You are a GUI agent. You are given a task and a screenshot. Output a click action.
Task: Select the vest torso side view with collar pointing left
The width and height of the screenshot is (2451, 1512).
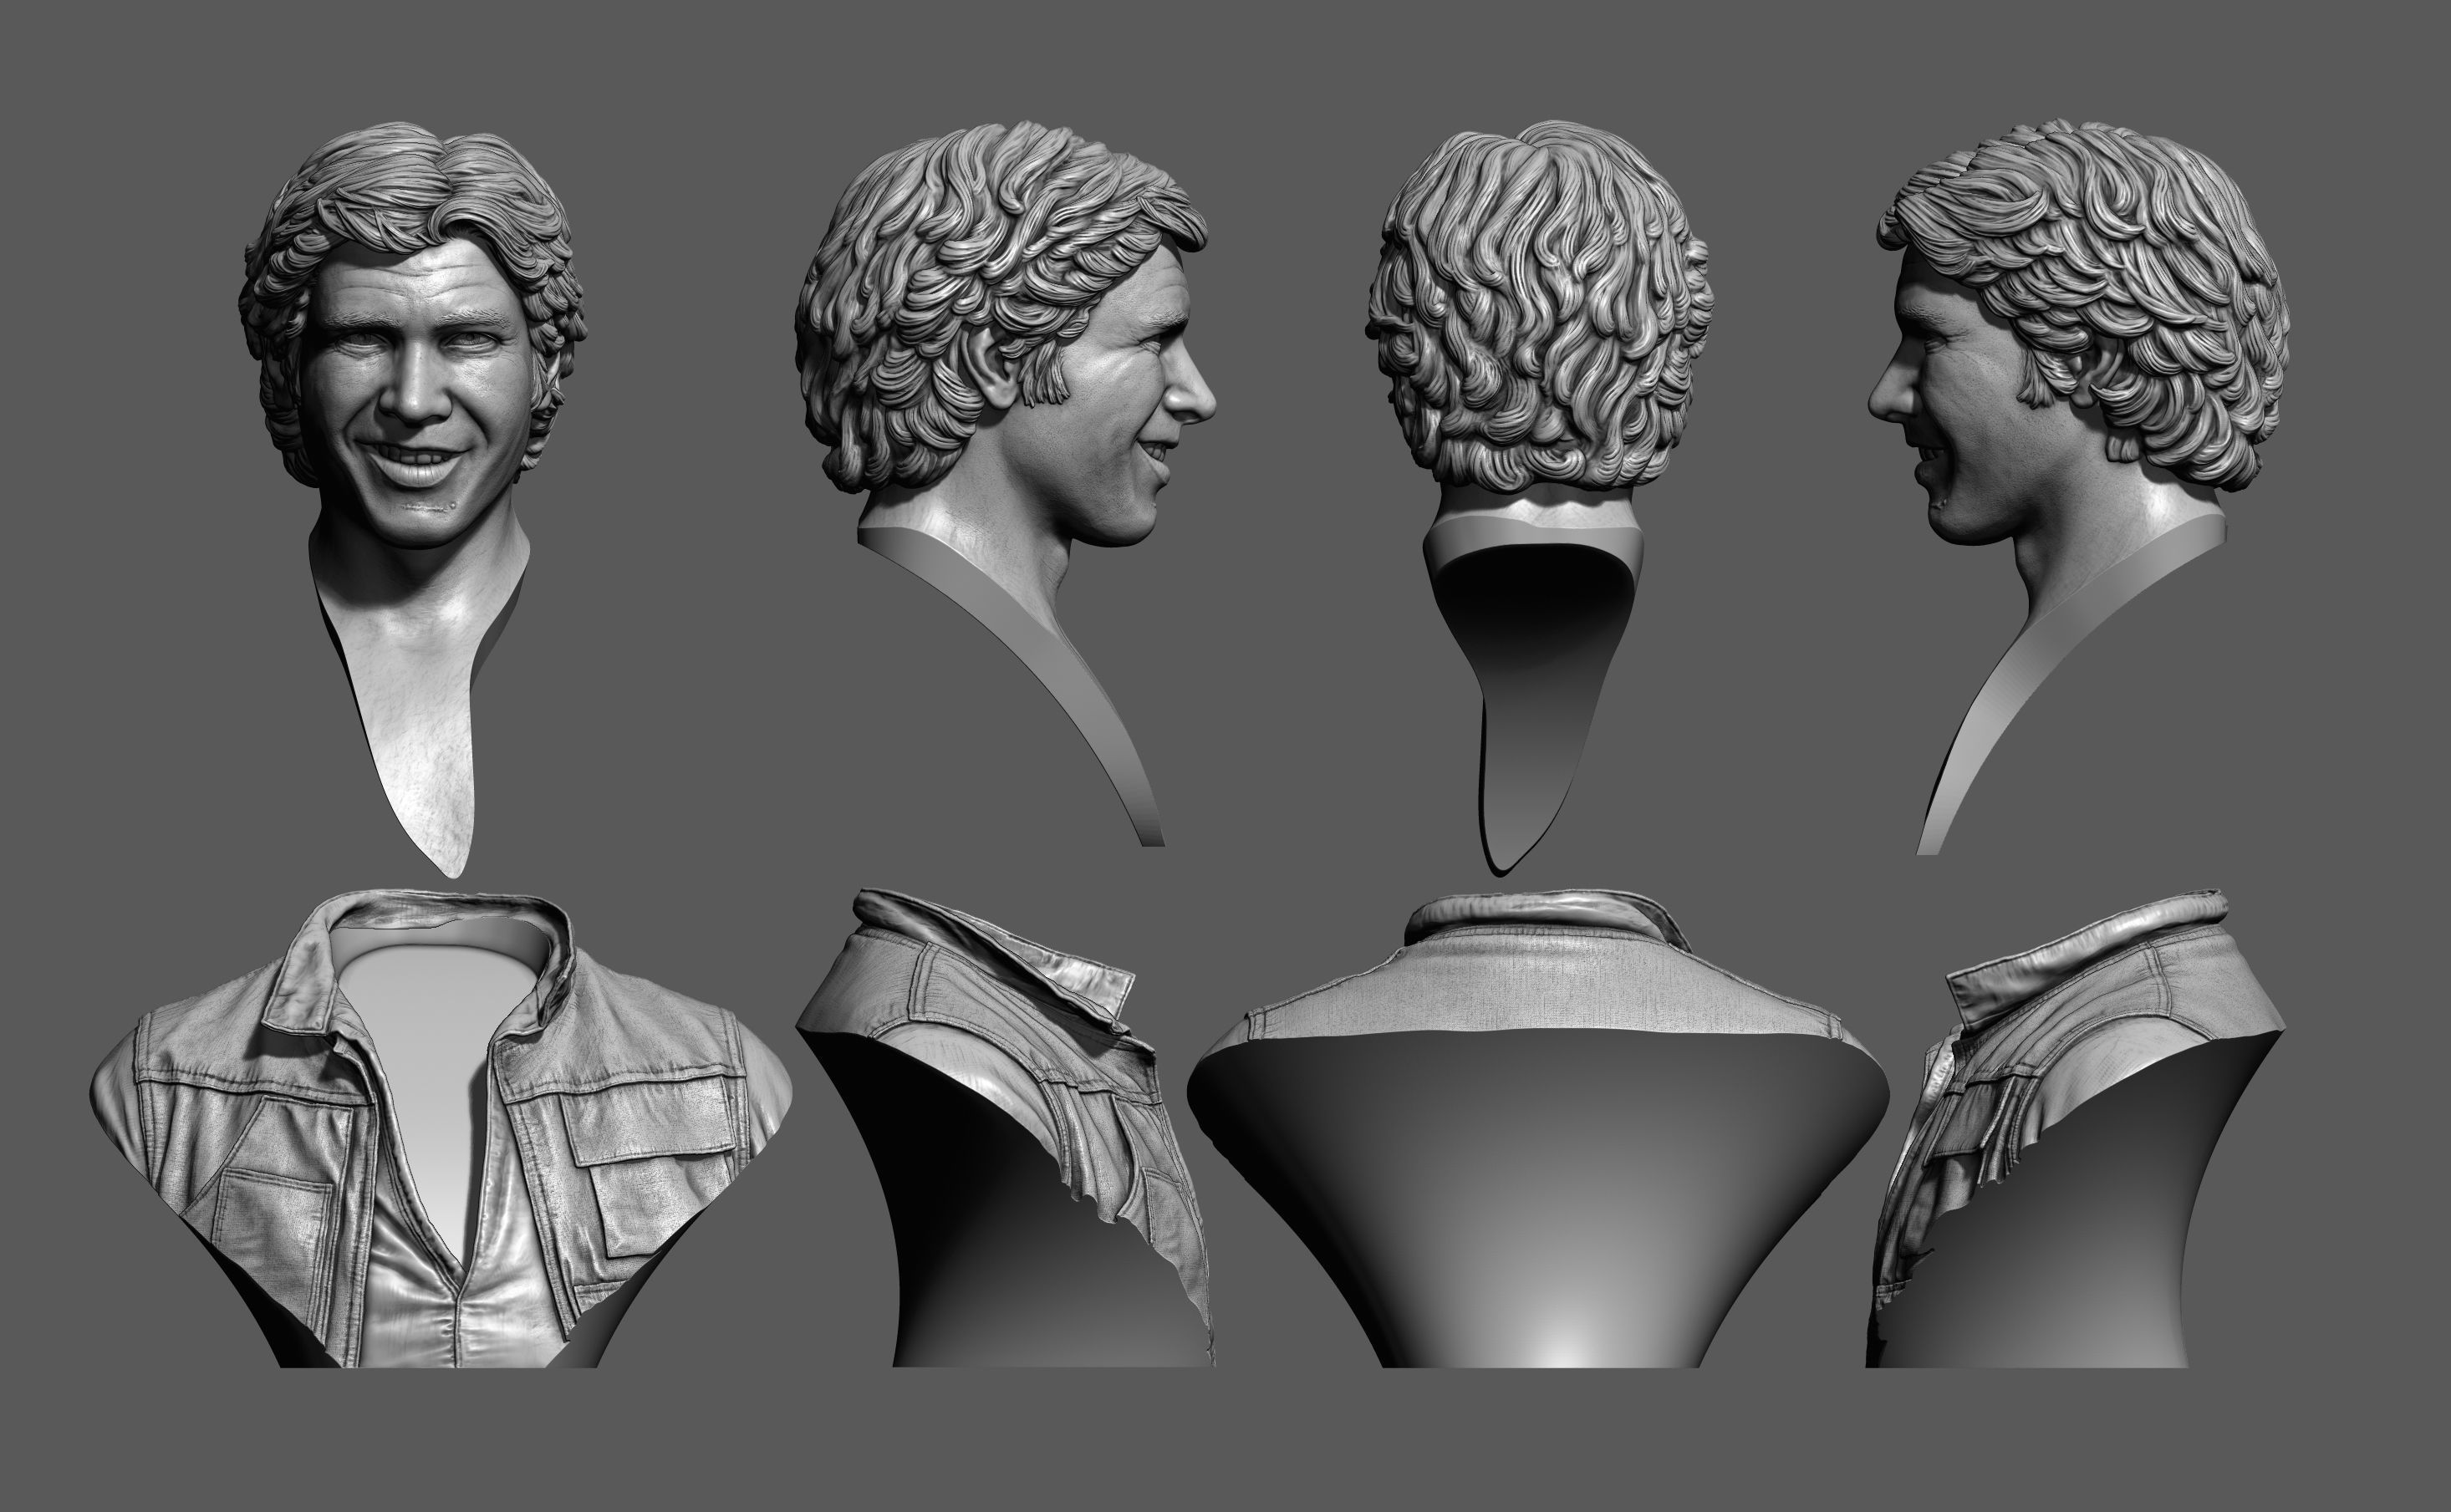point(2075,1127)
